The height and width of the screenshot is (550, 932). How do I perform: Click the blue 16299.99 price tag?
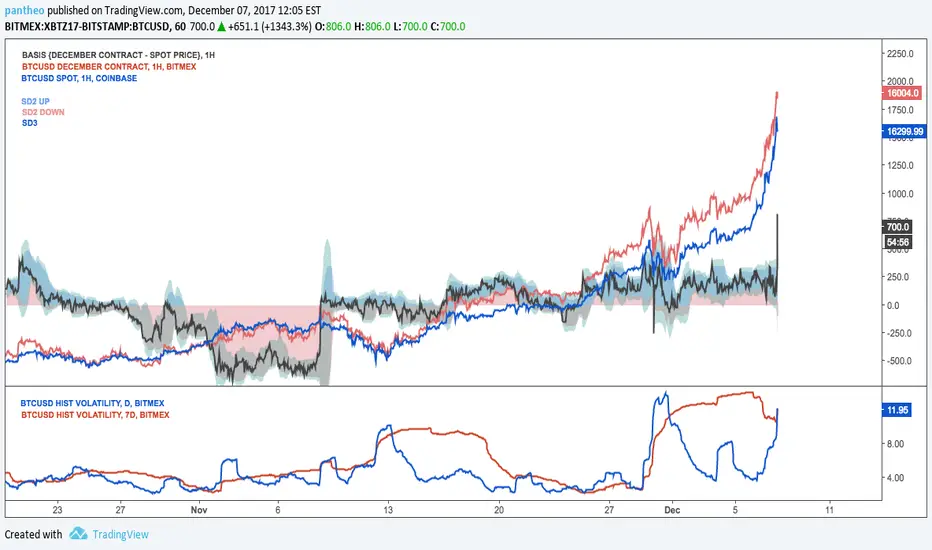[904, 131]
